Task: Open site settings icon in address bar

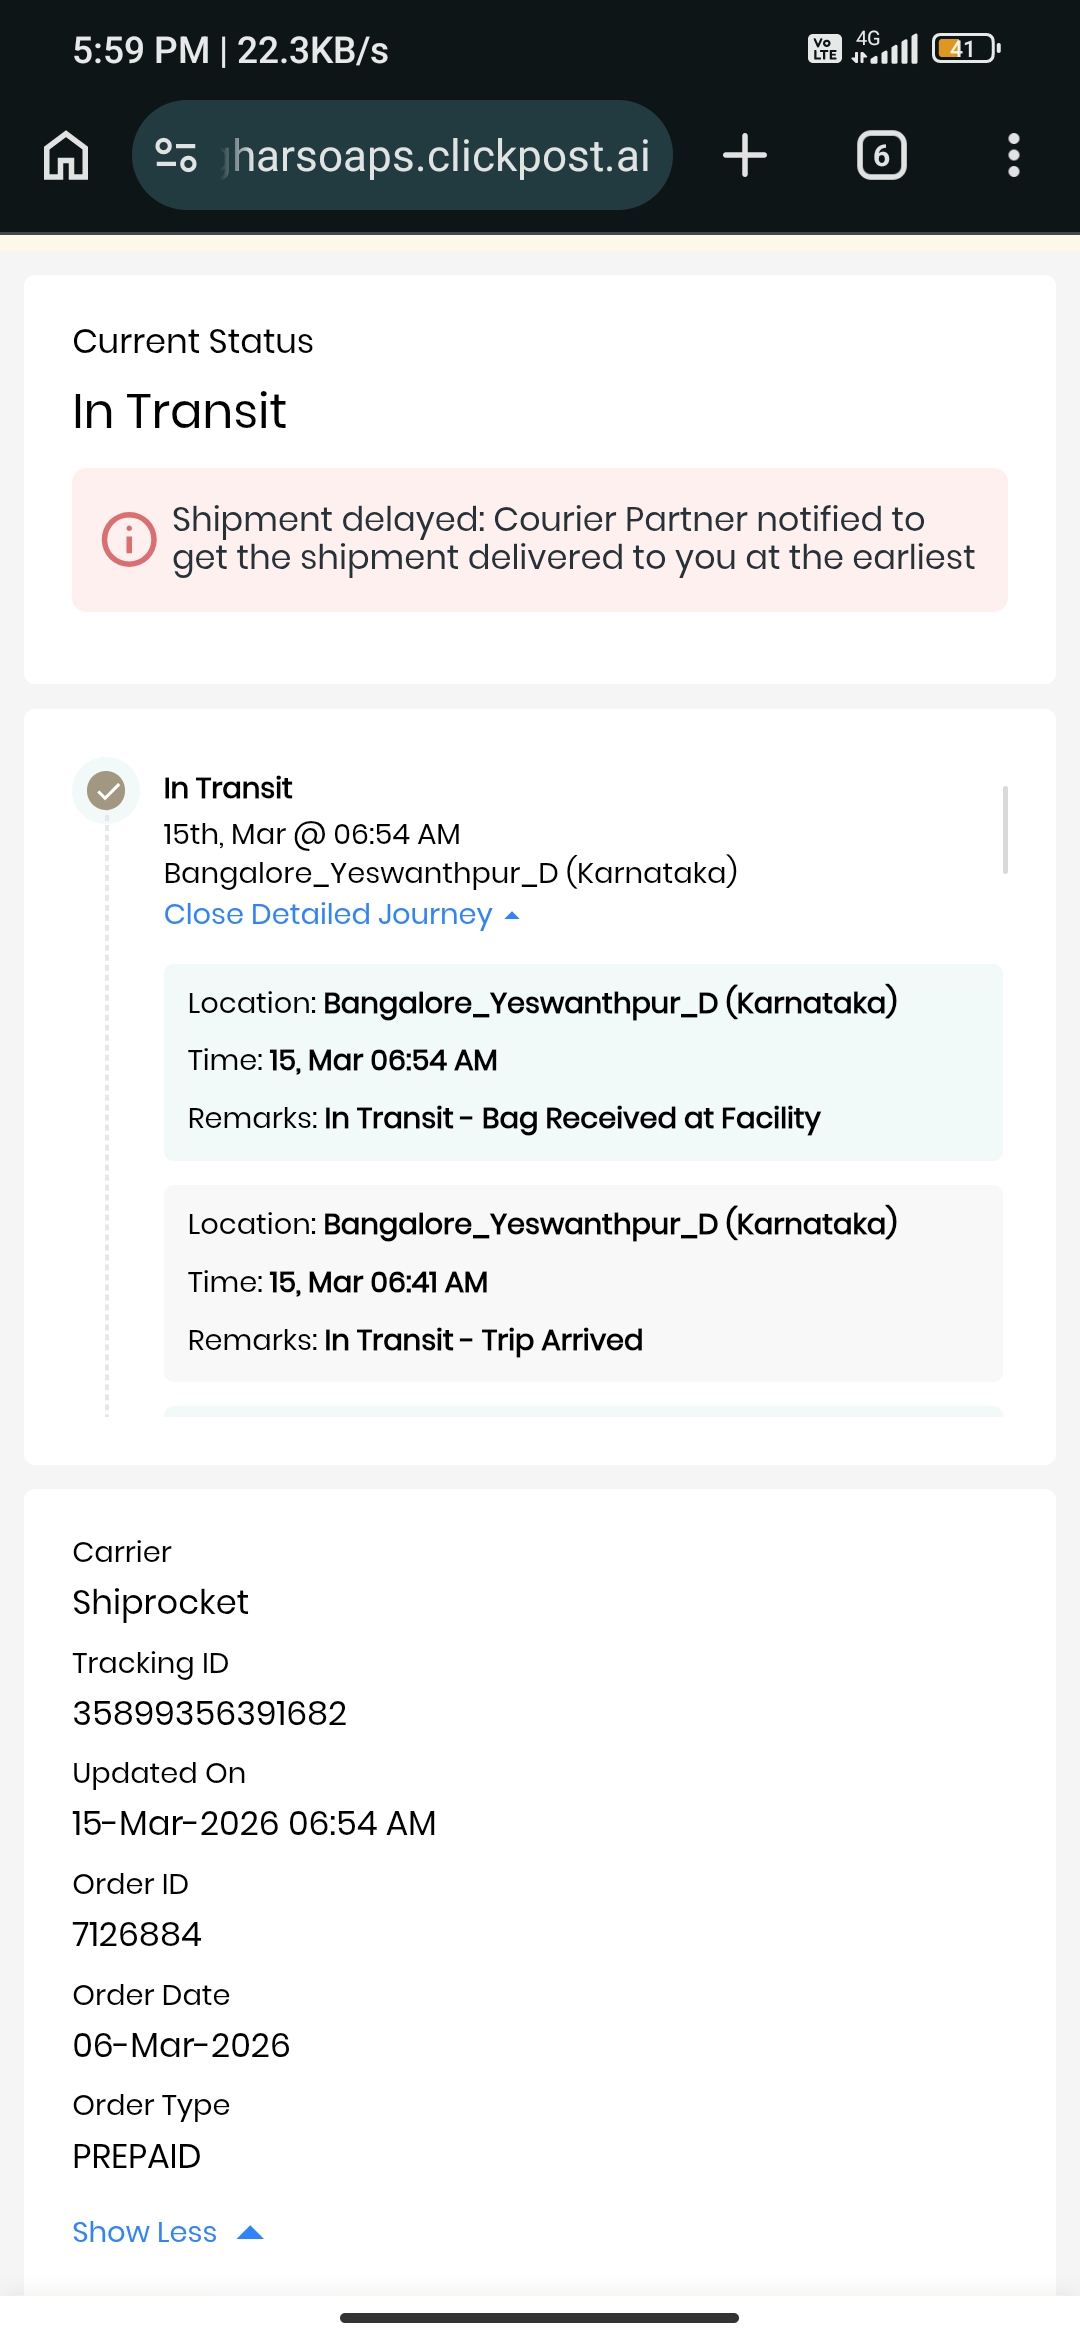Action: (176, 156)
